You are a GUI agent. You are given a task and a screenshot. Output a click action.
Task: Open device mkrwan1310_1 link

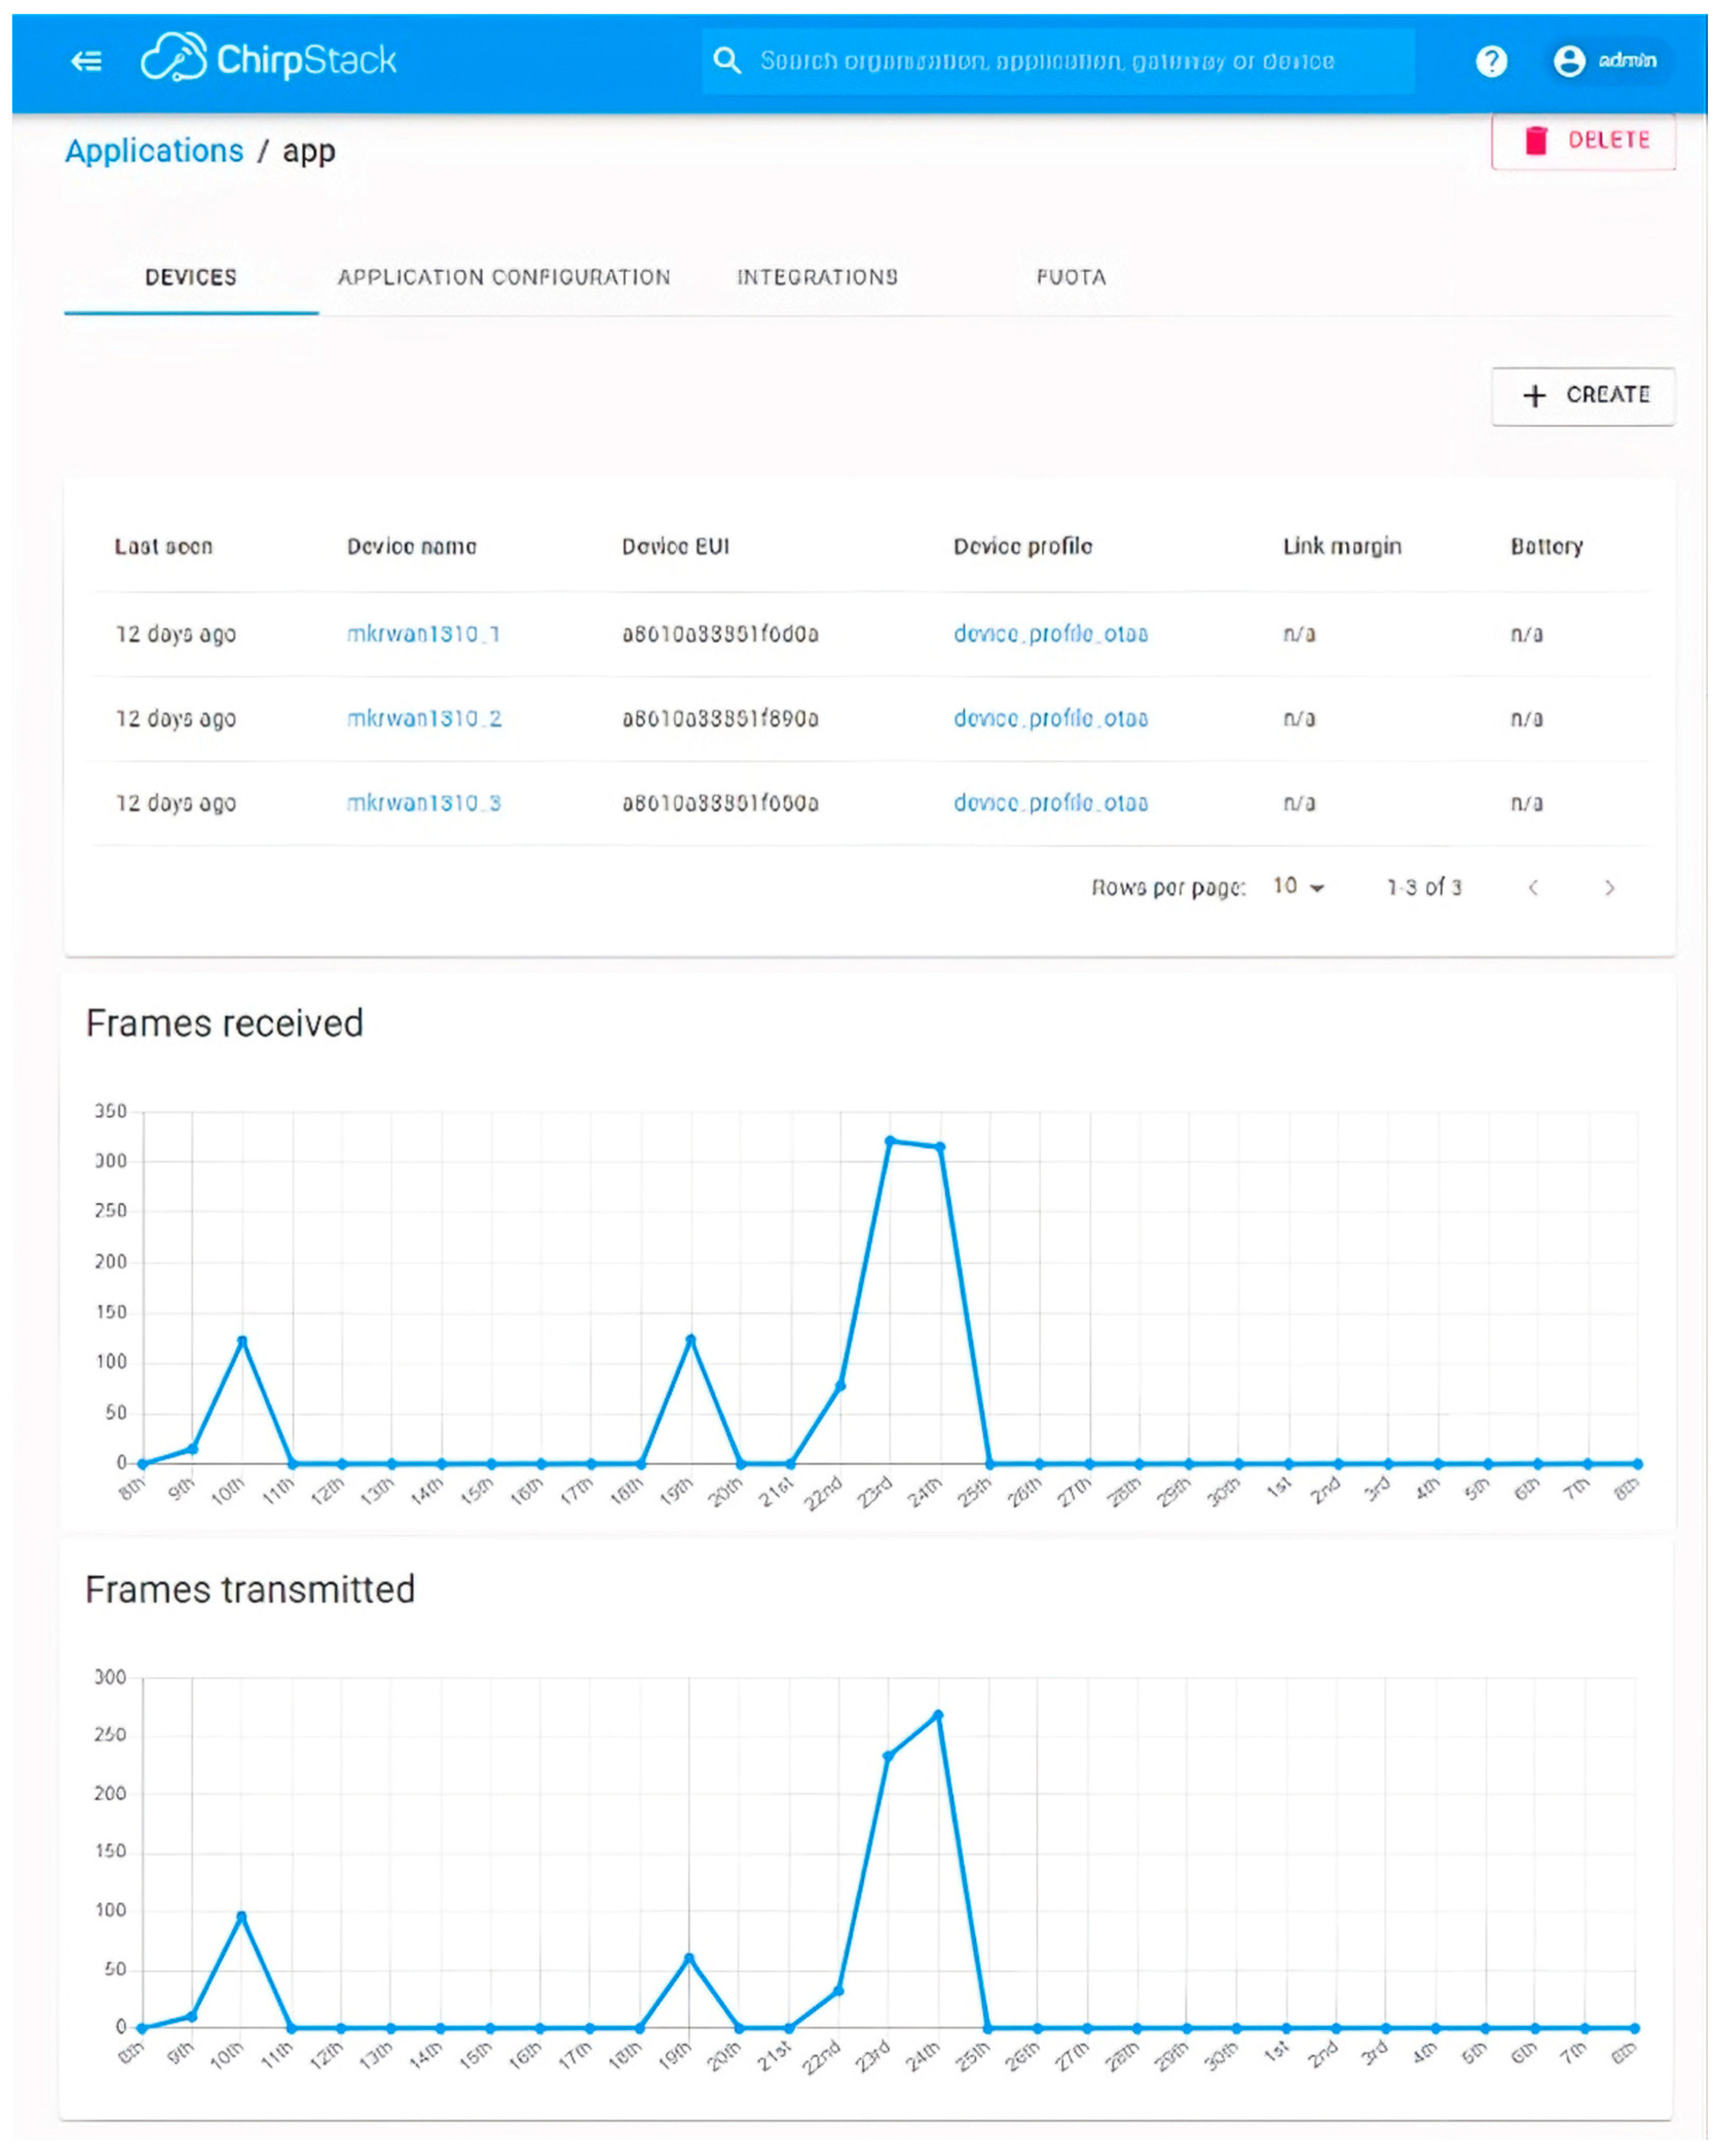coord(423,634)
